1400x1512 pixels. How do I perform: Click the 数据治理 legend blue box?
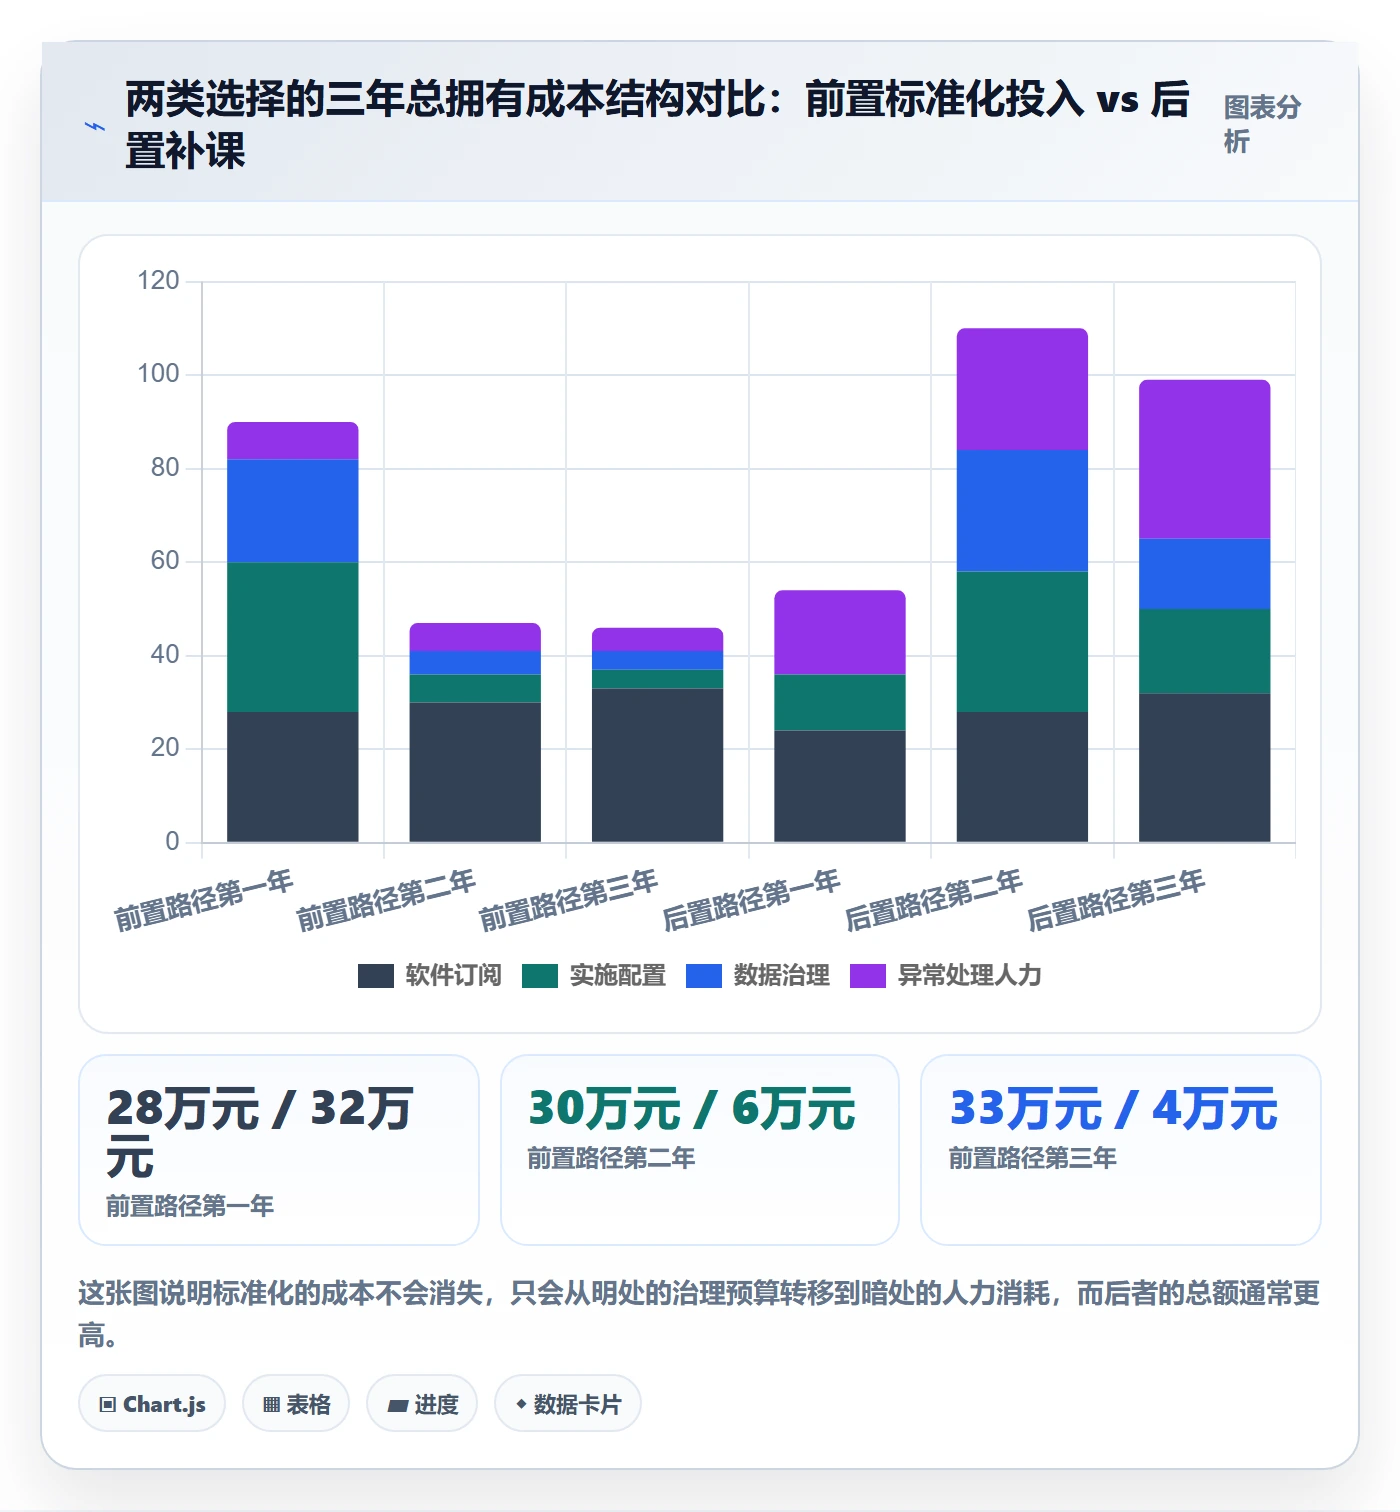704,976
